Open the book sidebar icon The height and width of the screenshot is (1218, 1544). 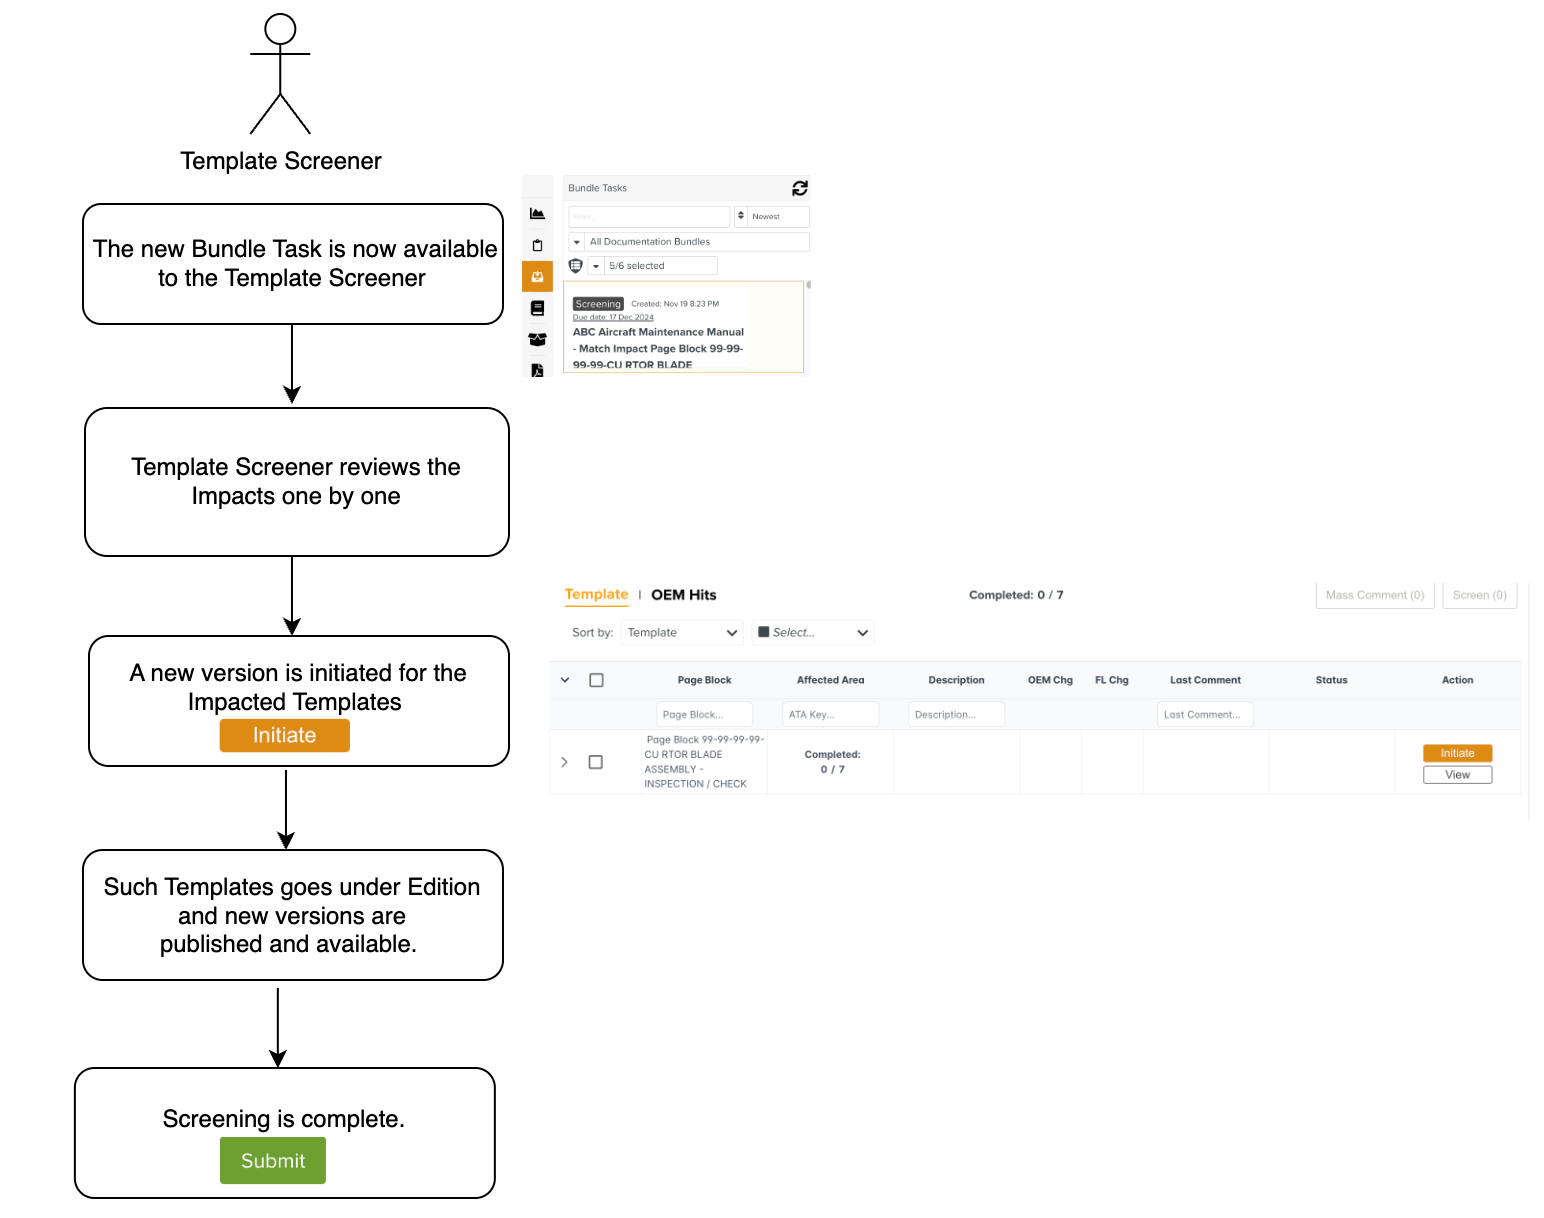pos(537,308)
